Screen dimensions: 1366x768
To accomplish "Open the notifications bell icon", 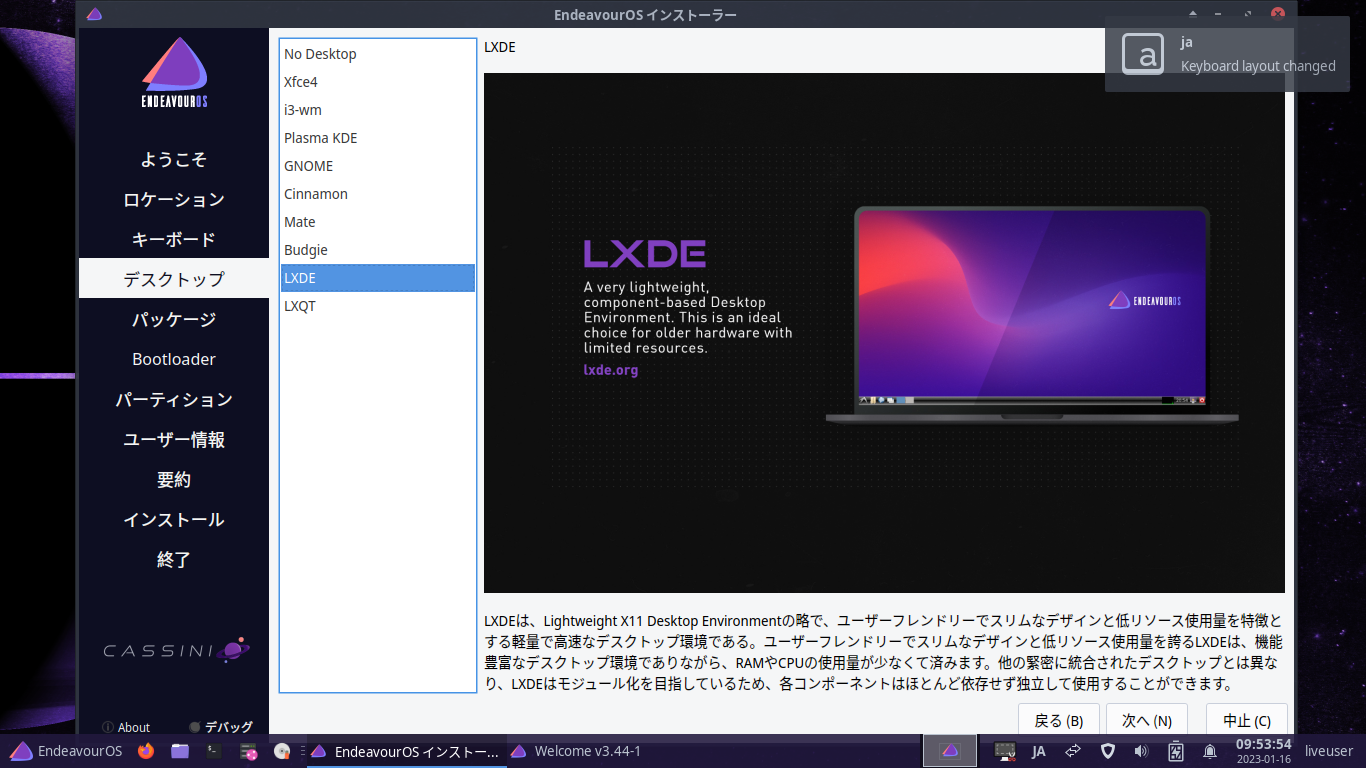I will [x=1210, y=751].
